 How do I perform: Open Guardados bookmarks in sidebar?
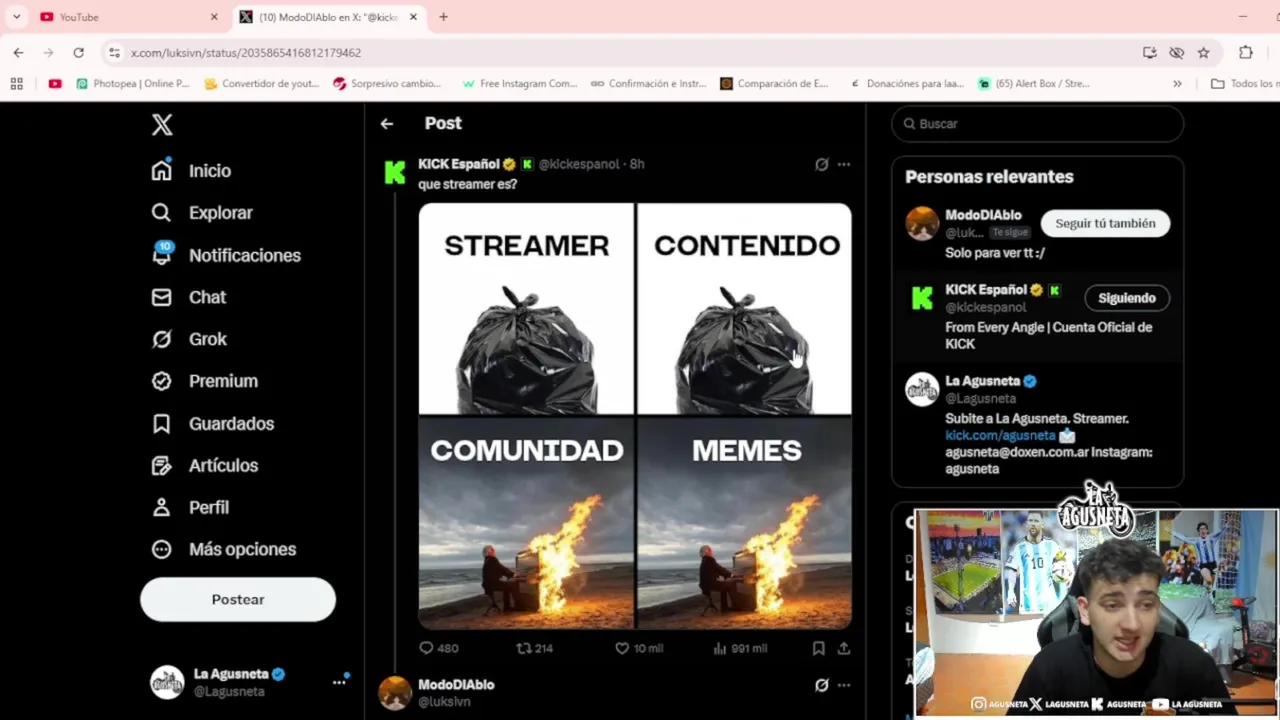coord(212,423)
